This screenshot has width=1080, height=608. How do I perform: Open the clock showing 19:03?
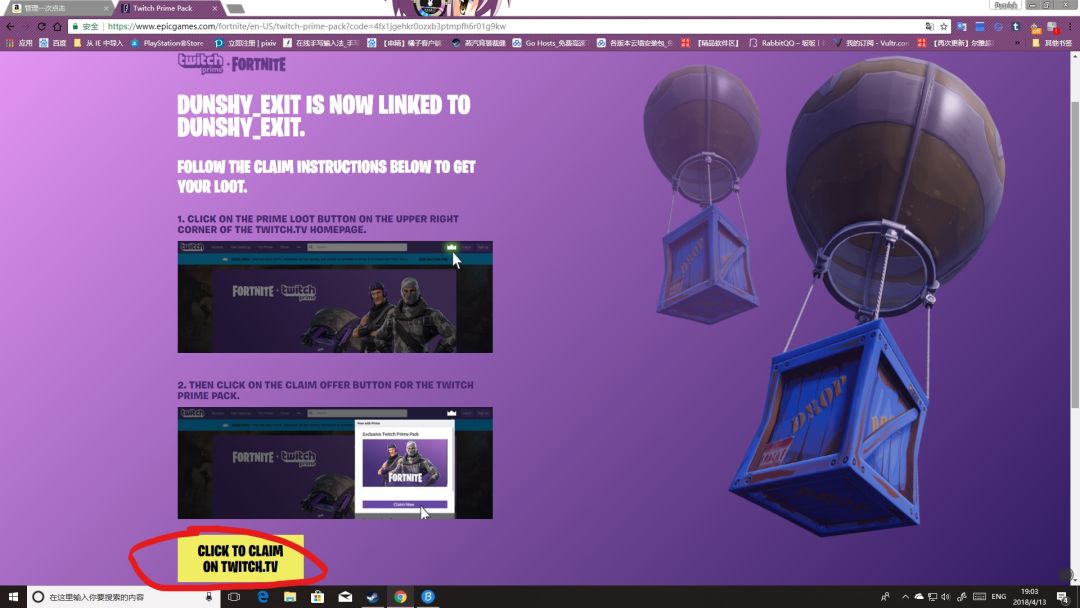coord(1029,597)
